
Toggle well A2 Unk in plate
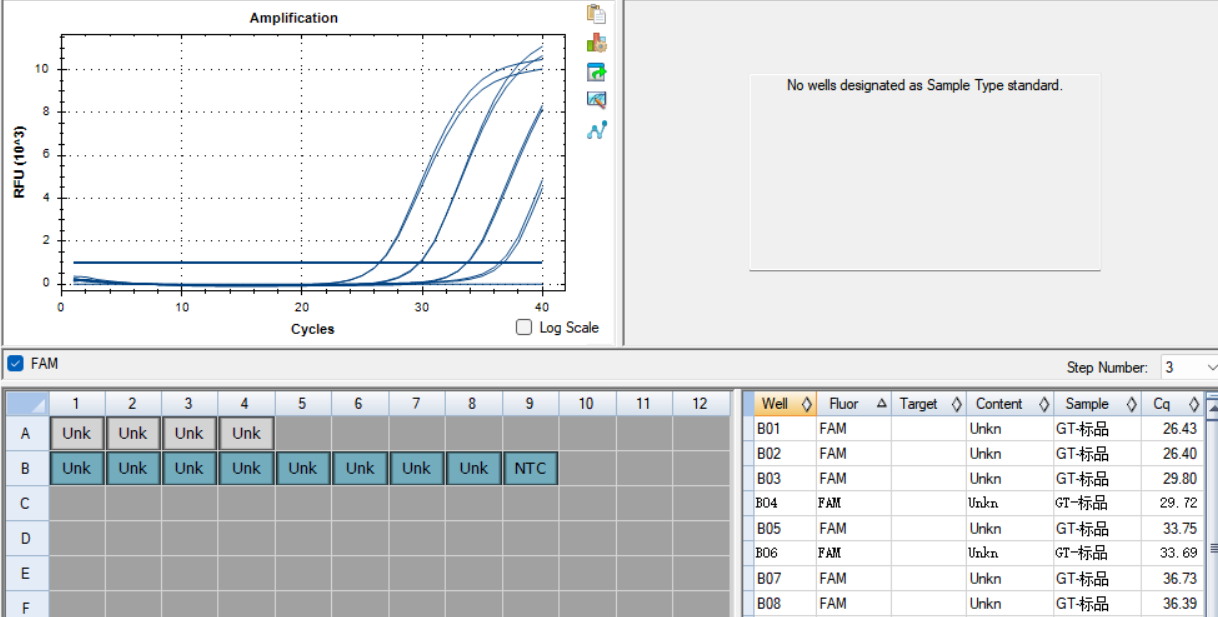[132, 433]
